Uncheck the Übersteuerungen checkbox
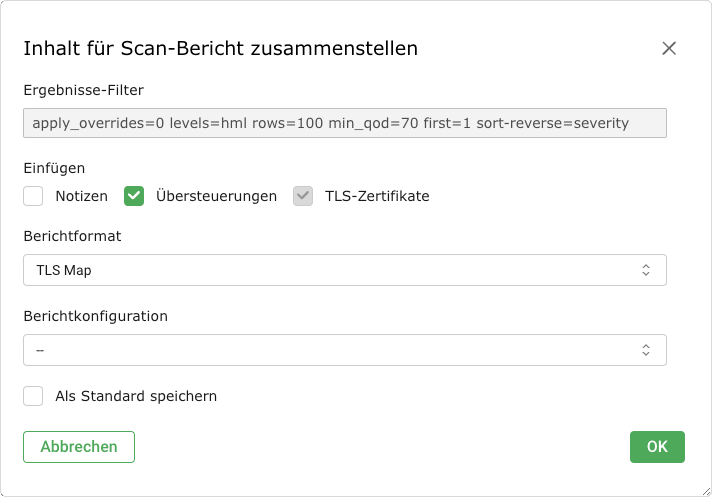Viewport: 712px width, 497px height. (134, 196)
